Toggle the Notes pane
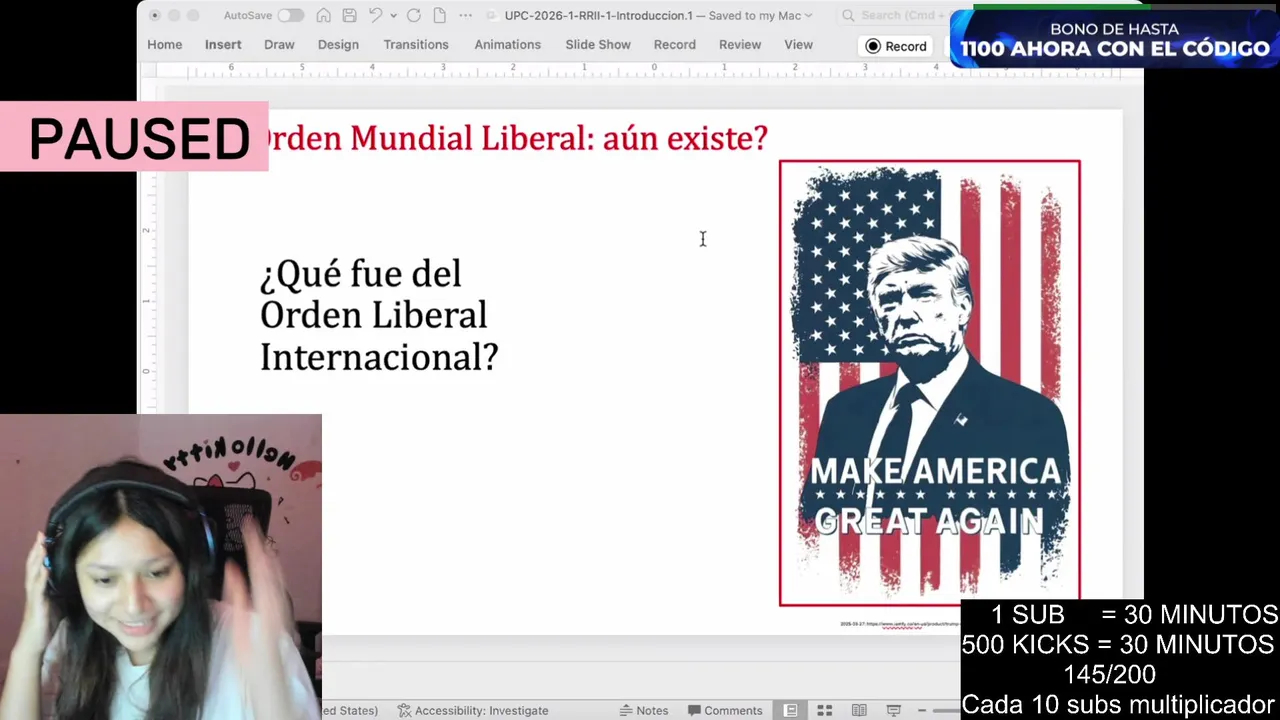1280x720 pixels. [x=643, y=710]
